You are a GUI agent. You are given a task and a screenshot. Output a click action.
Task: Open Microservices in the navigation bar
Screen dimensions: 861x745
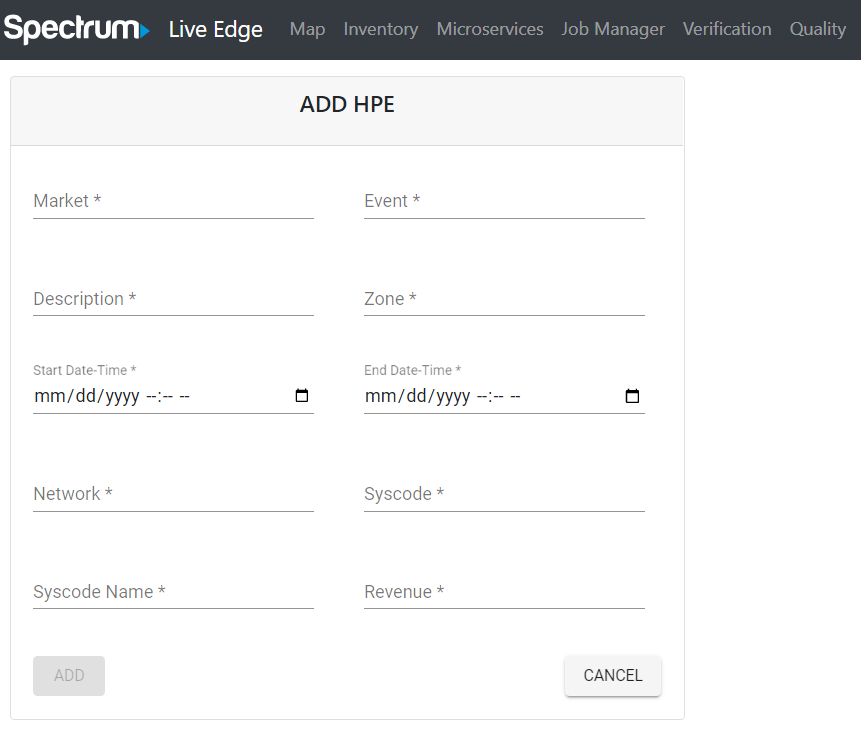490,29
